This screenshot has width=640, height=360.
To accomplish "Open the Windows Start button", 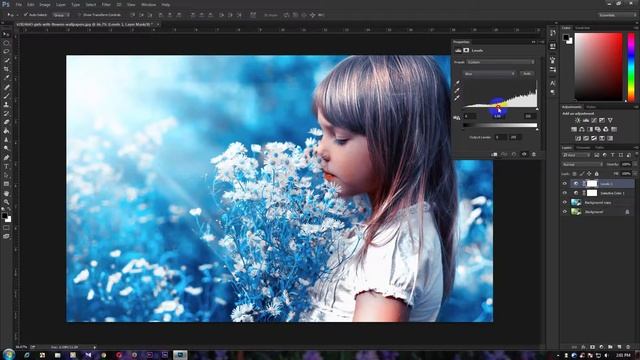I will pyautogui.click(x=9, y=354).
